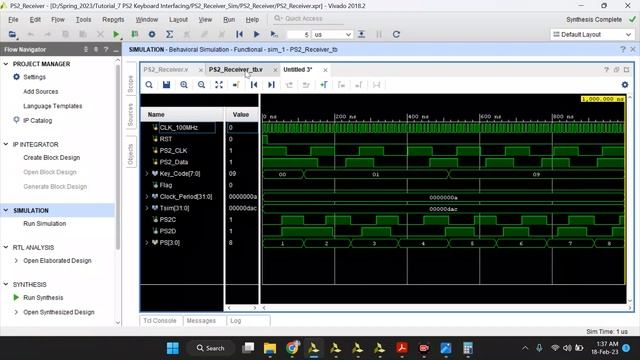Open the Scope side tab

point(131,84)
